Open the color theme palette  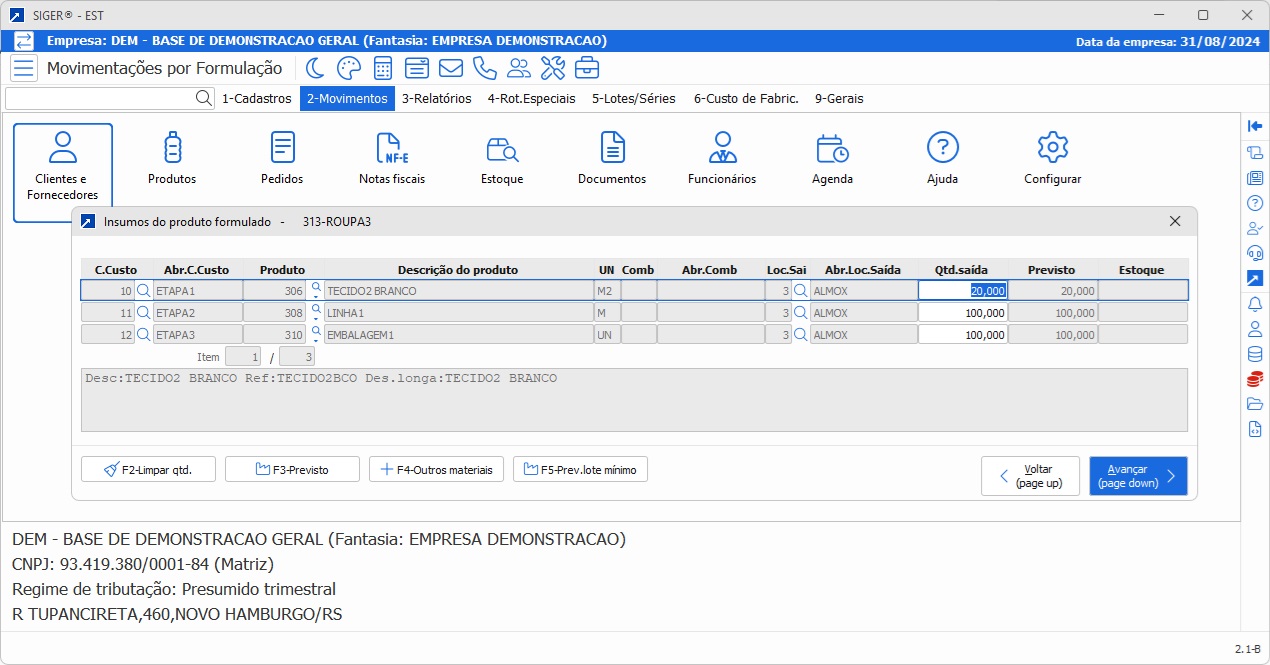348,68
